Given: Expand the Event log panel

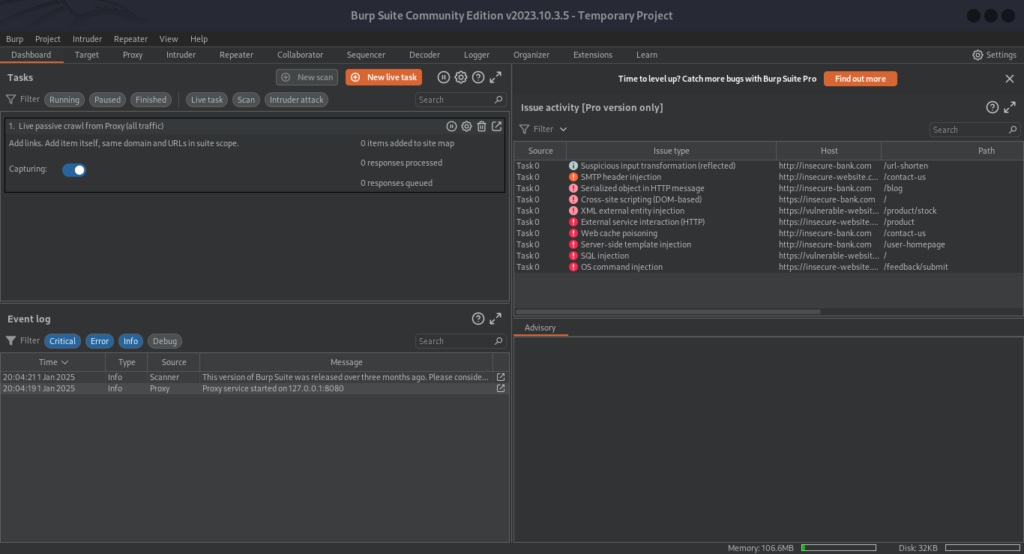Looking at the screenshot, I should [496, 319].
